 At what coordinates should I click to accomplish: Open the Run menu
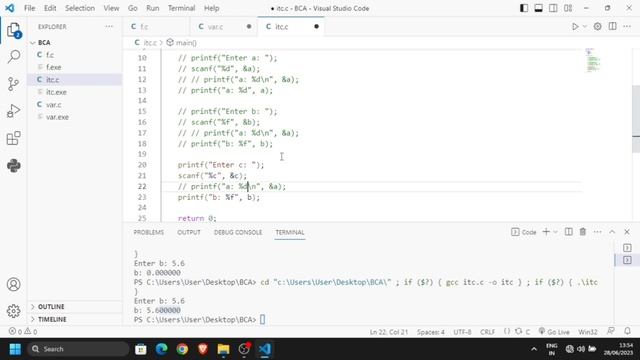(x=153, y=8)
